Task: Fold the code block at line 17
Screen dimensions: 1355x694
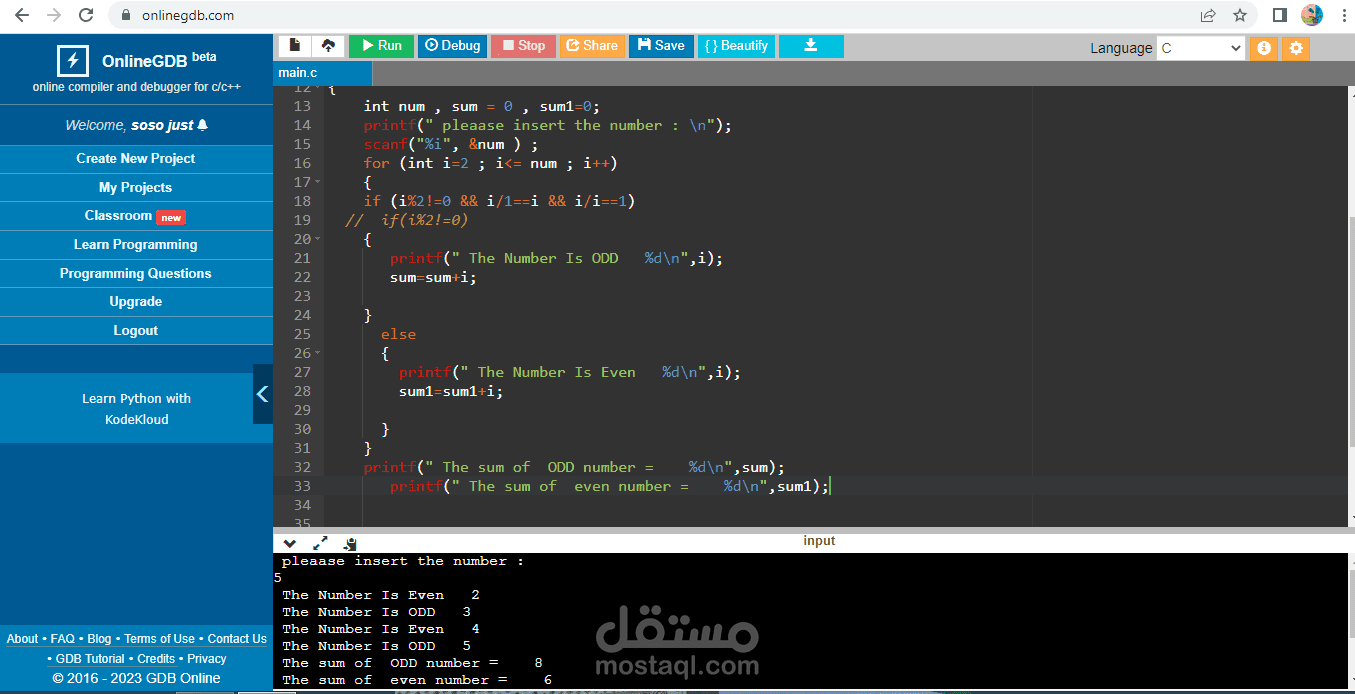Action: 318,182
